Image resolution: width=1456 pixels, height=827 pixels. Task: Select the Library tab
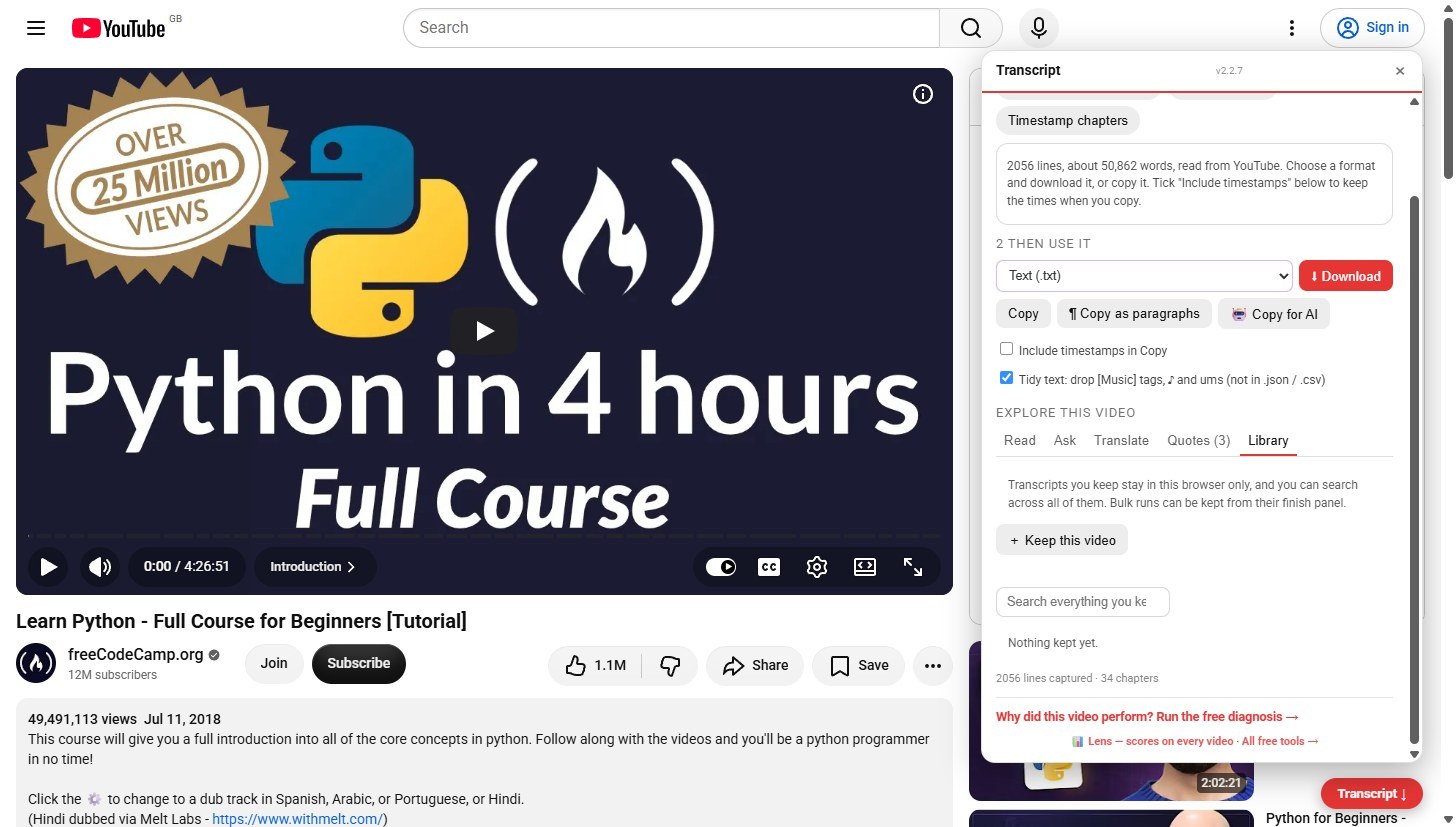pos(1268,441)
